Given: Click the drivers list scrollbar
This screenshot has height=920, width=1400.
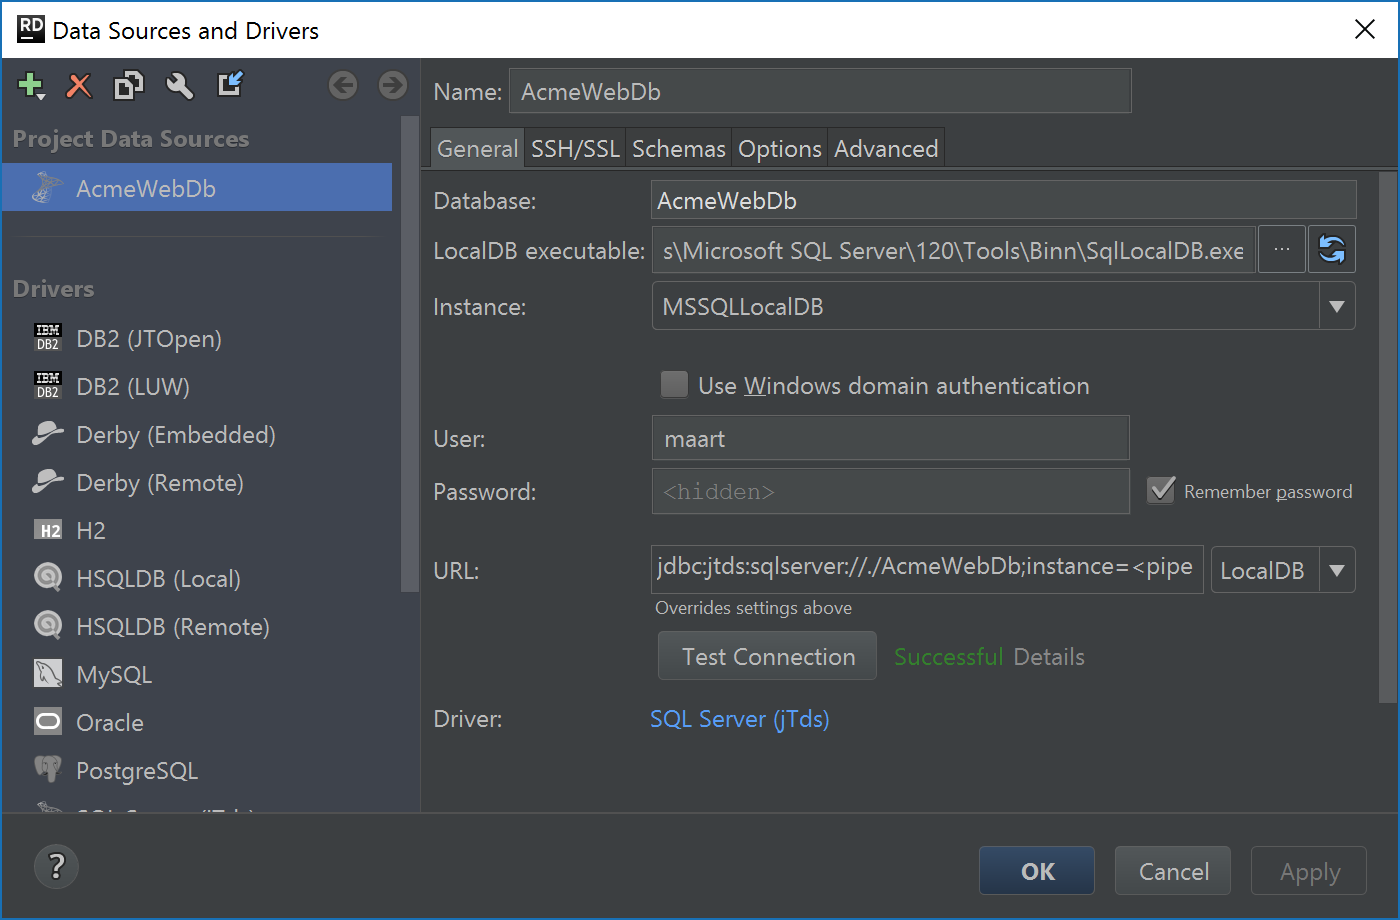Looking at the screenshot, I should coord(409,355).
